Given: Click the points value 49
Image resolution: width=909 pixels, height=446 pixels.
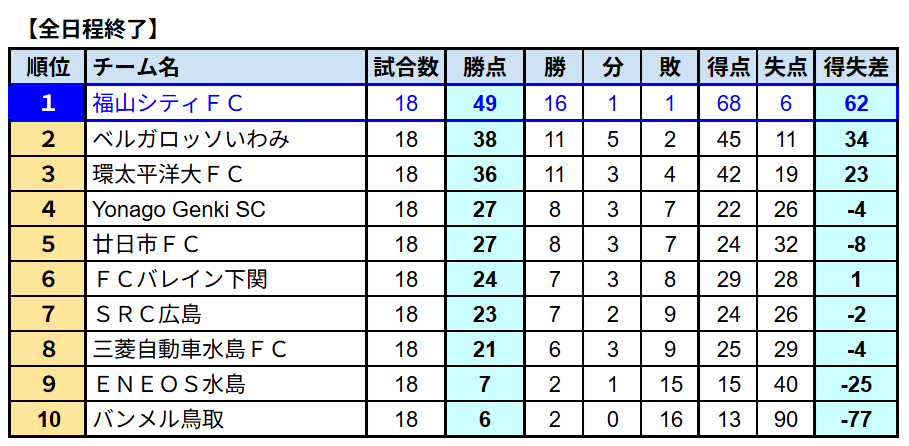Looking at the screenshot, I should (485, 103).
